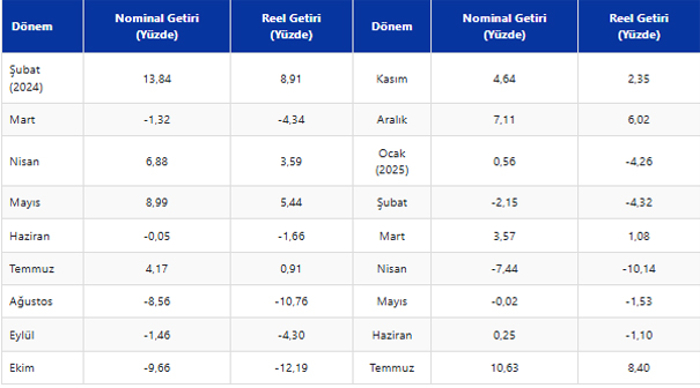Select the 13,84 nominal value cell
This screenshot has width=700, height=388.
157,79
